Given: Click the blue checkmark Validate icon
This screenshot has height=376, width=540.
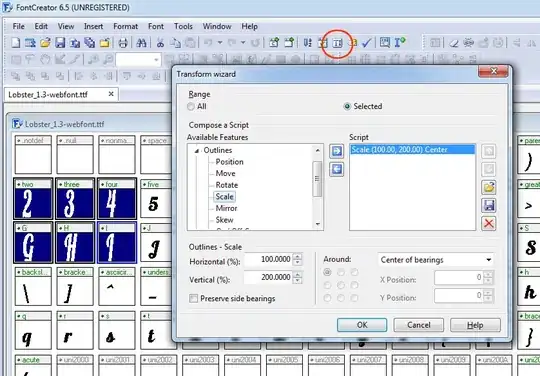Looking at the screenshot, I should (367, 43).
